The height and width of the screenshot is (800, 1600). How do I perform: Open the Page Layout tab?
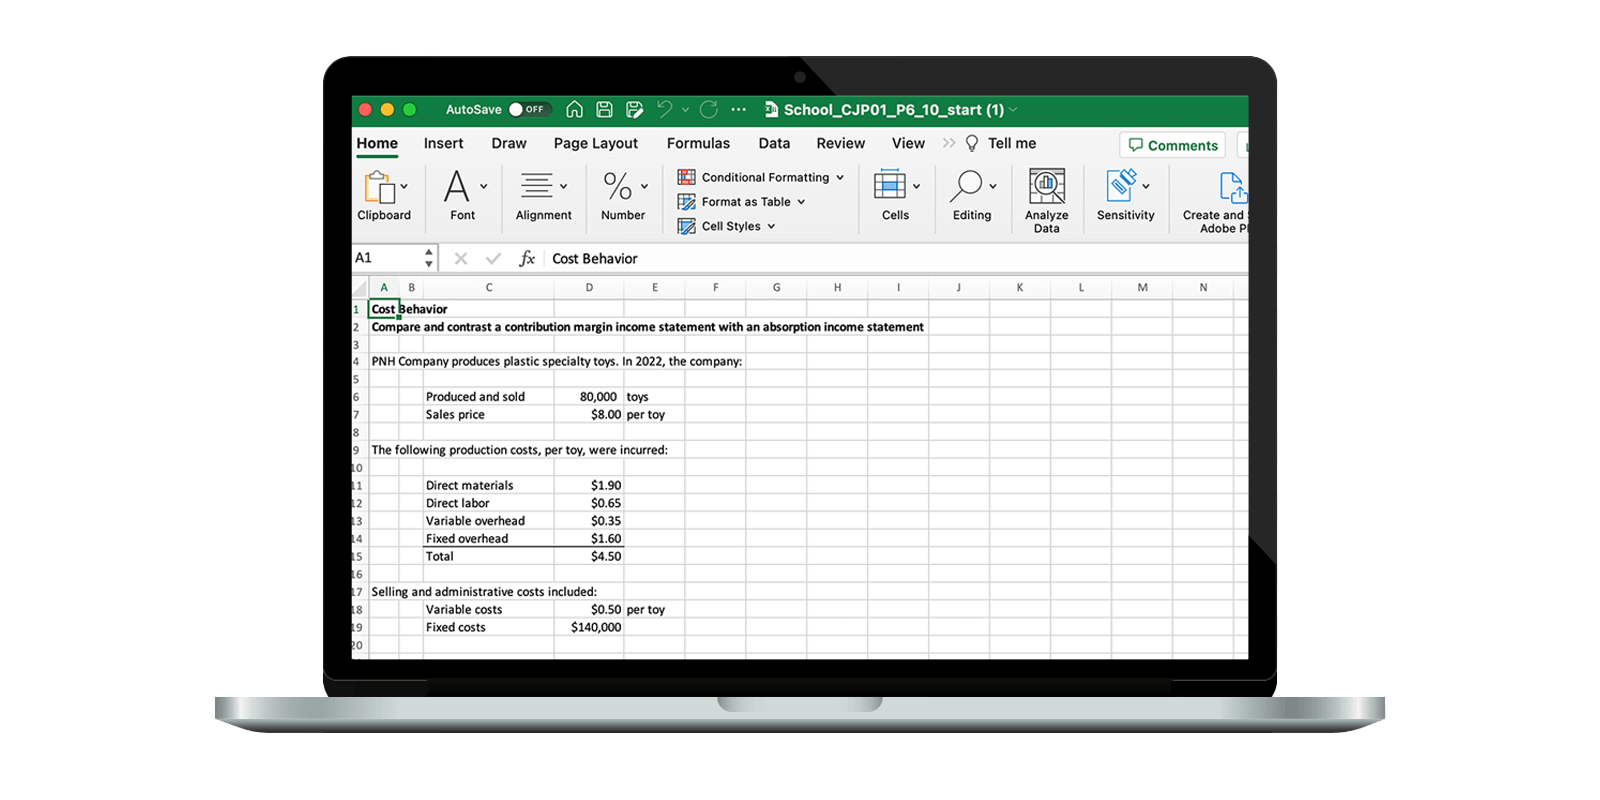[x=595, y=144]
